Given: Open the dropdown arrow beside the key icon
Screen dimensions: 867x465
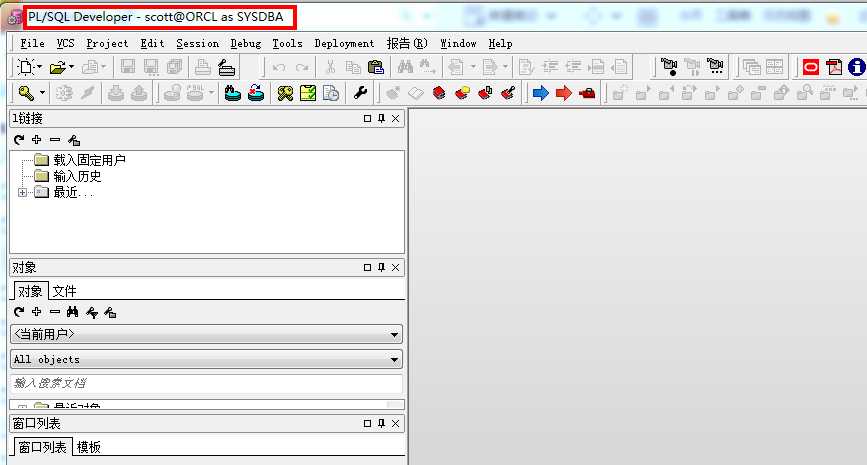Looking at the screenshot, I should point(42,93).
